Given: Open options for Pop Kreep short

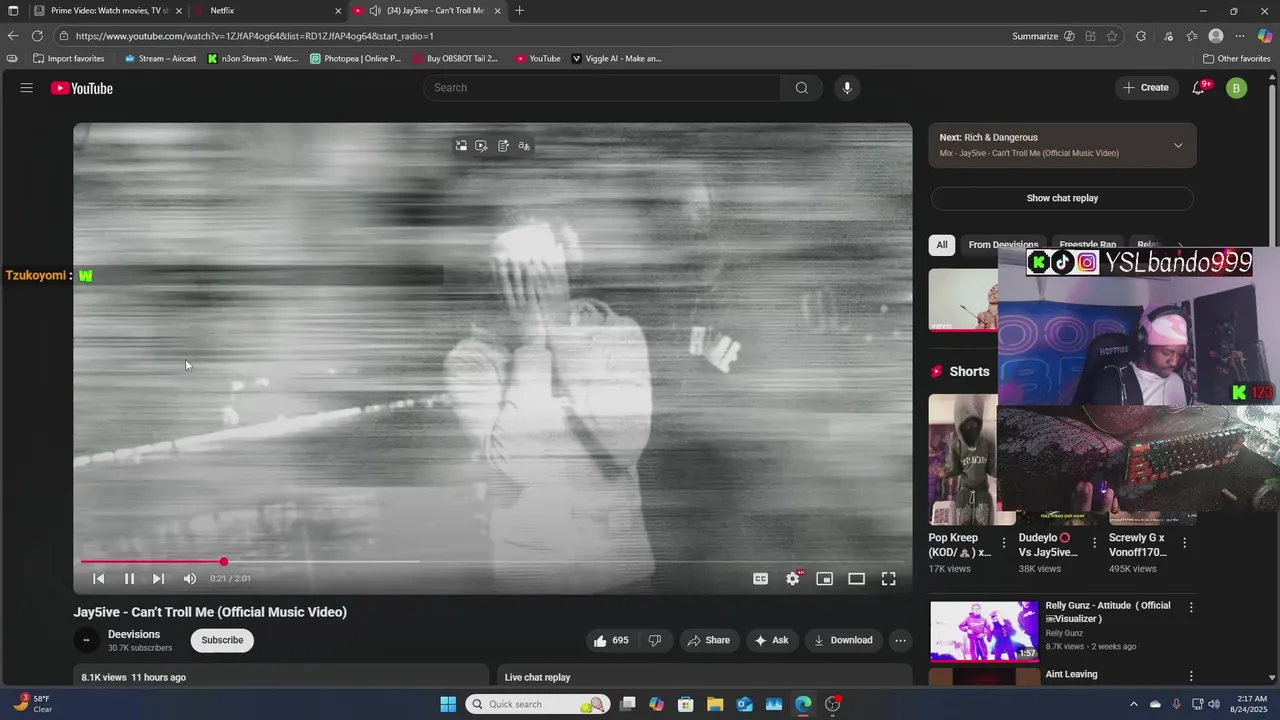Looking at the screenshot, I should coord(1004,543).
